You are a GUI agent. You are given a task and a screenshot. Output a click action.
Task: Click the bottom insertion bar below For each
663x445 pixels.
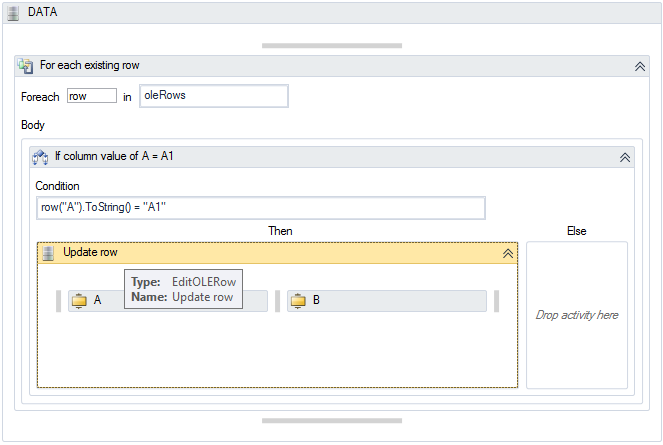(331, 421)
